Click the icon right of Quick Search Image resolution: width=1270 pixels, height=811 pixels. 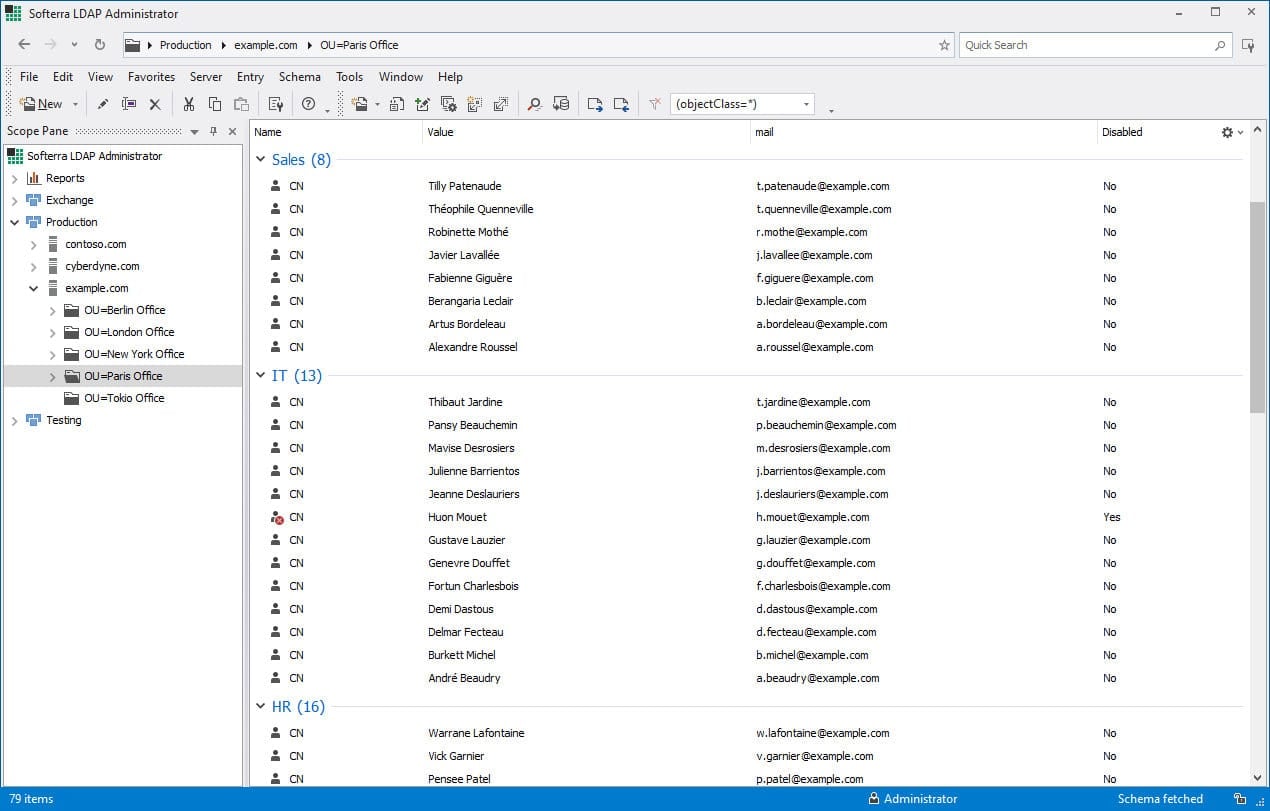click(x=1248, y=45)
